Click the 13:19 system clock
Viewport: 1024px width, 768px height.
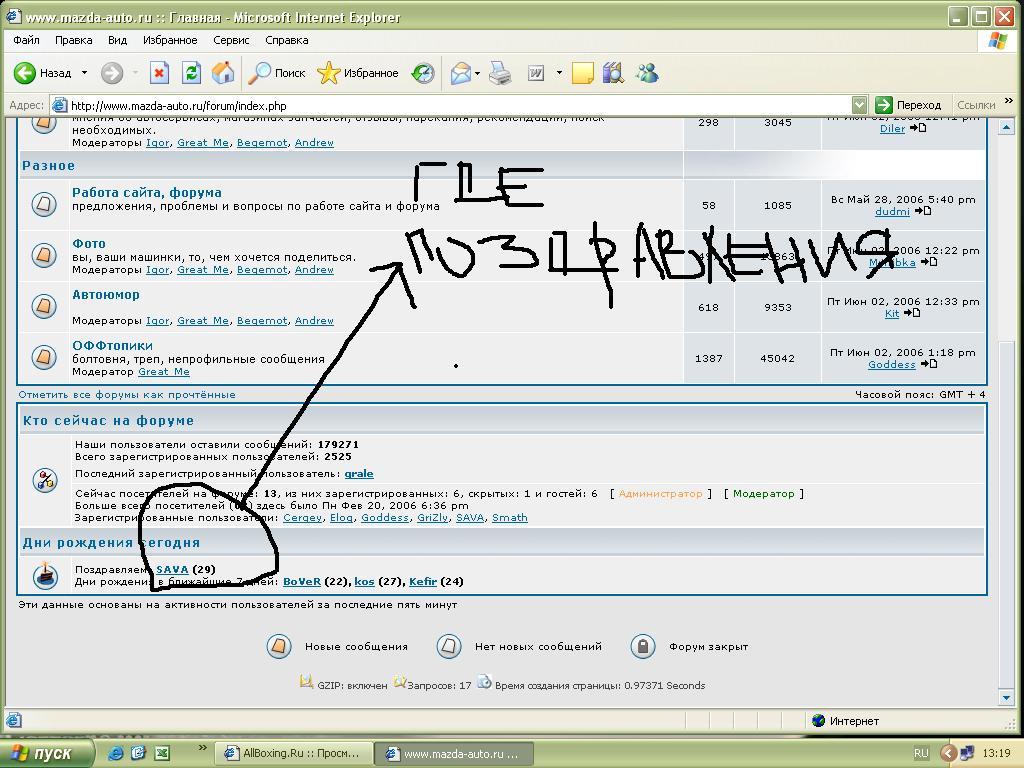(x=996, y=753)
